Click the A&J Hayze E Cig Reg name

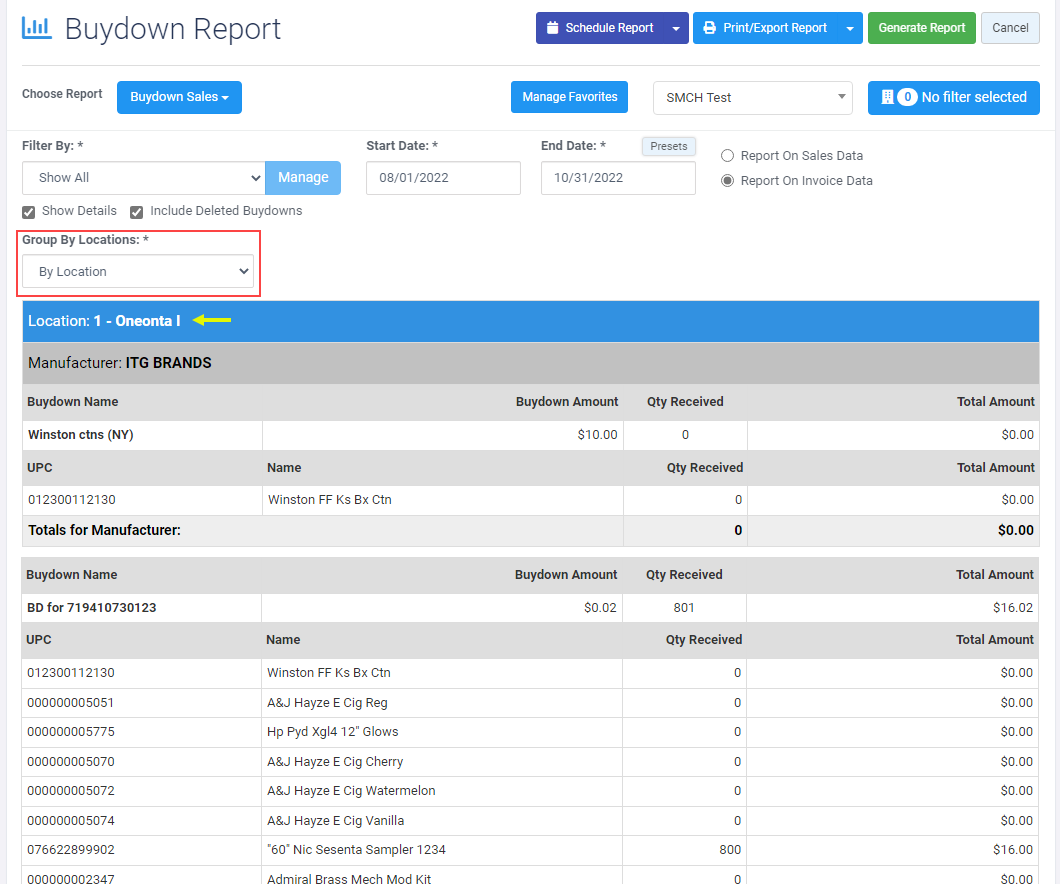(327, 703)
